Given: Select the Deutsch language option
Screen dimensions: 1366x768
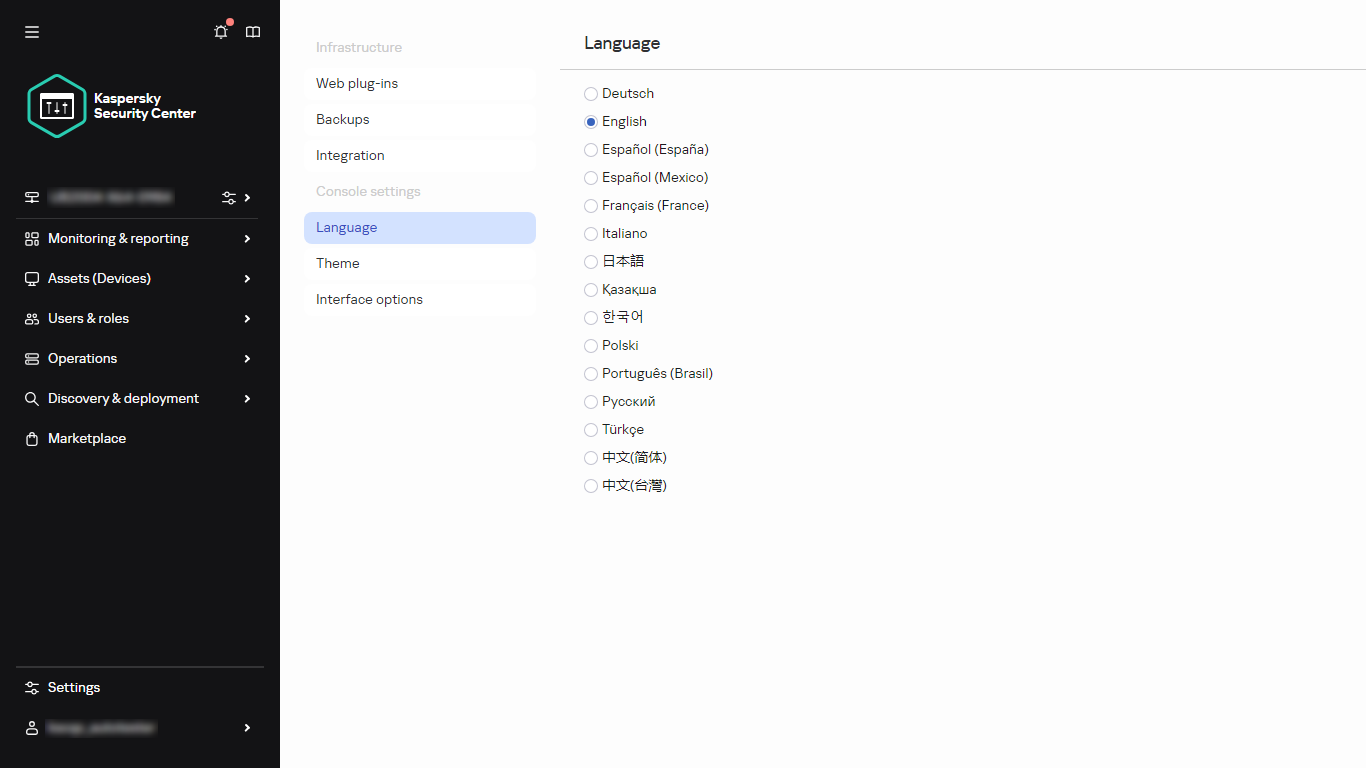Looking at the screenshot, I should 590,94.
